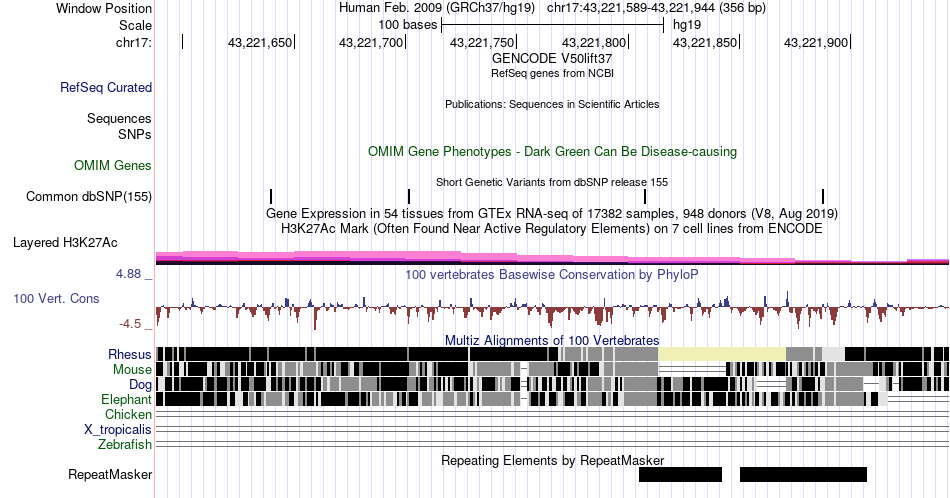Click Multiz Alignments of 100 Vertebrates title
This screenshot has height=498, width=950.
click(x=552, y=340)
